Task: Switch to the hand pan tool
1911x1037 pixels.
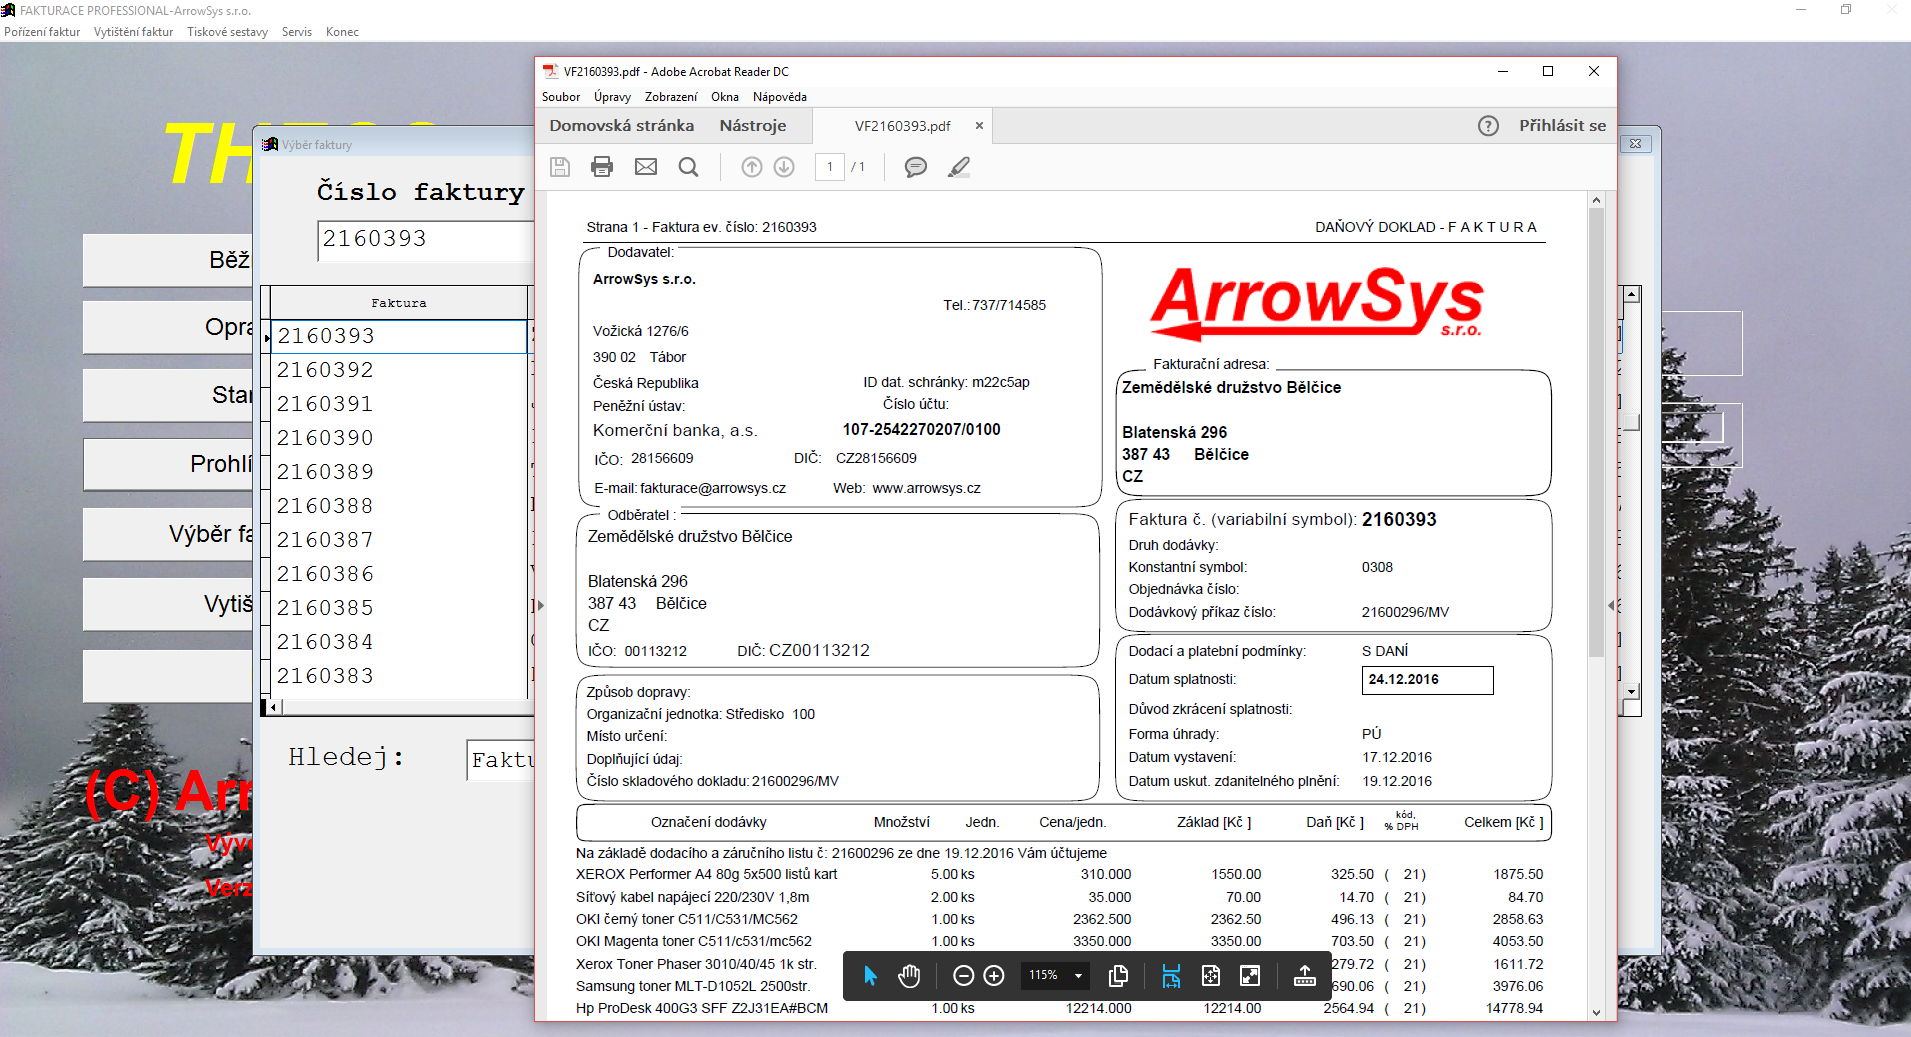Action: tap(909, 975)
